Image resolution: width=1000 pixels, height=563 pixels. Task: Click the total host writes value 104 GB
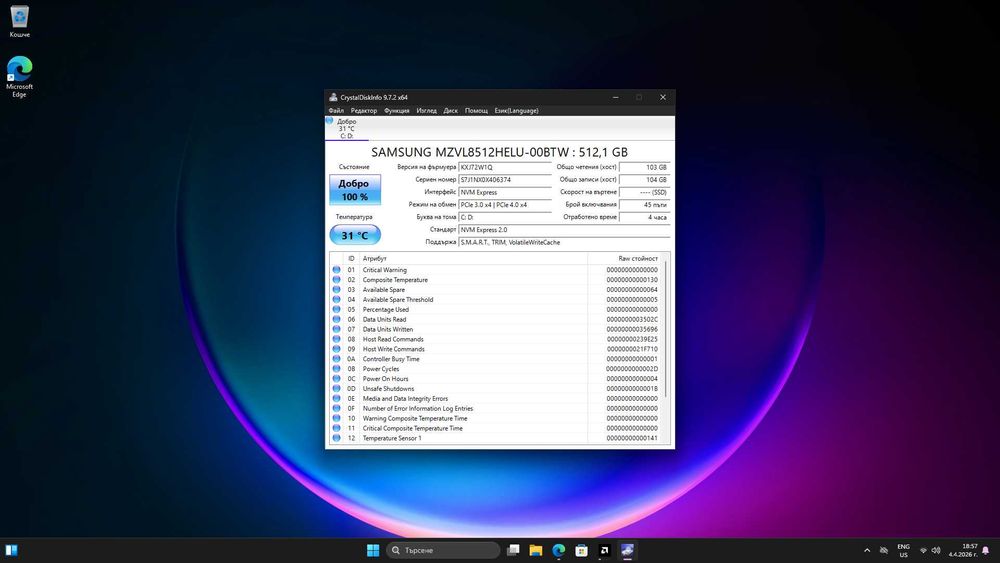coord(644,180)
